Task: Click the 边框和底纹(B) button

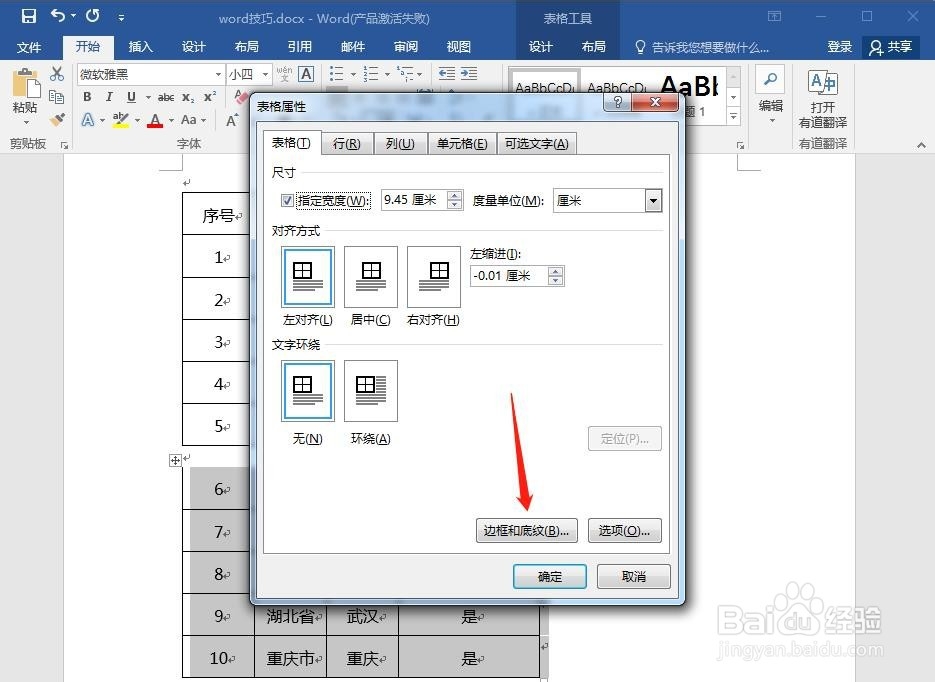Action: click(x=526, y=531)
